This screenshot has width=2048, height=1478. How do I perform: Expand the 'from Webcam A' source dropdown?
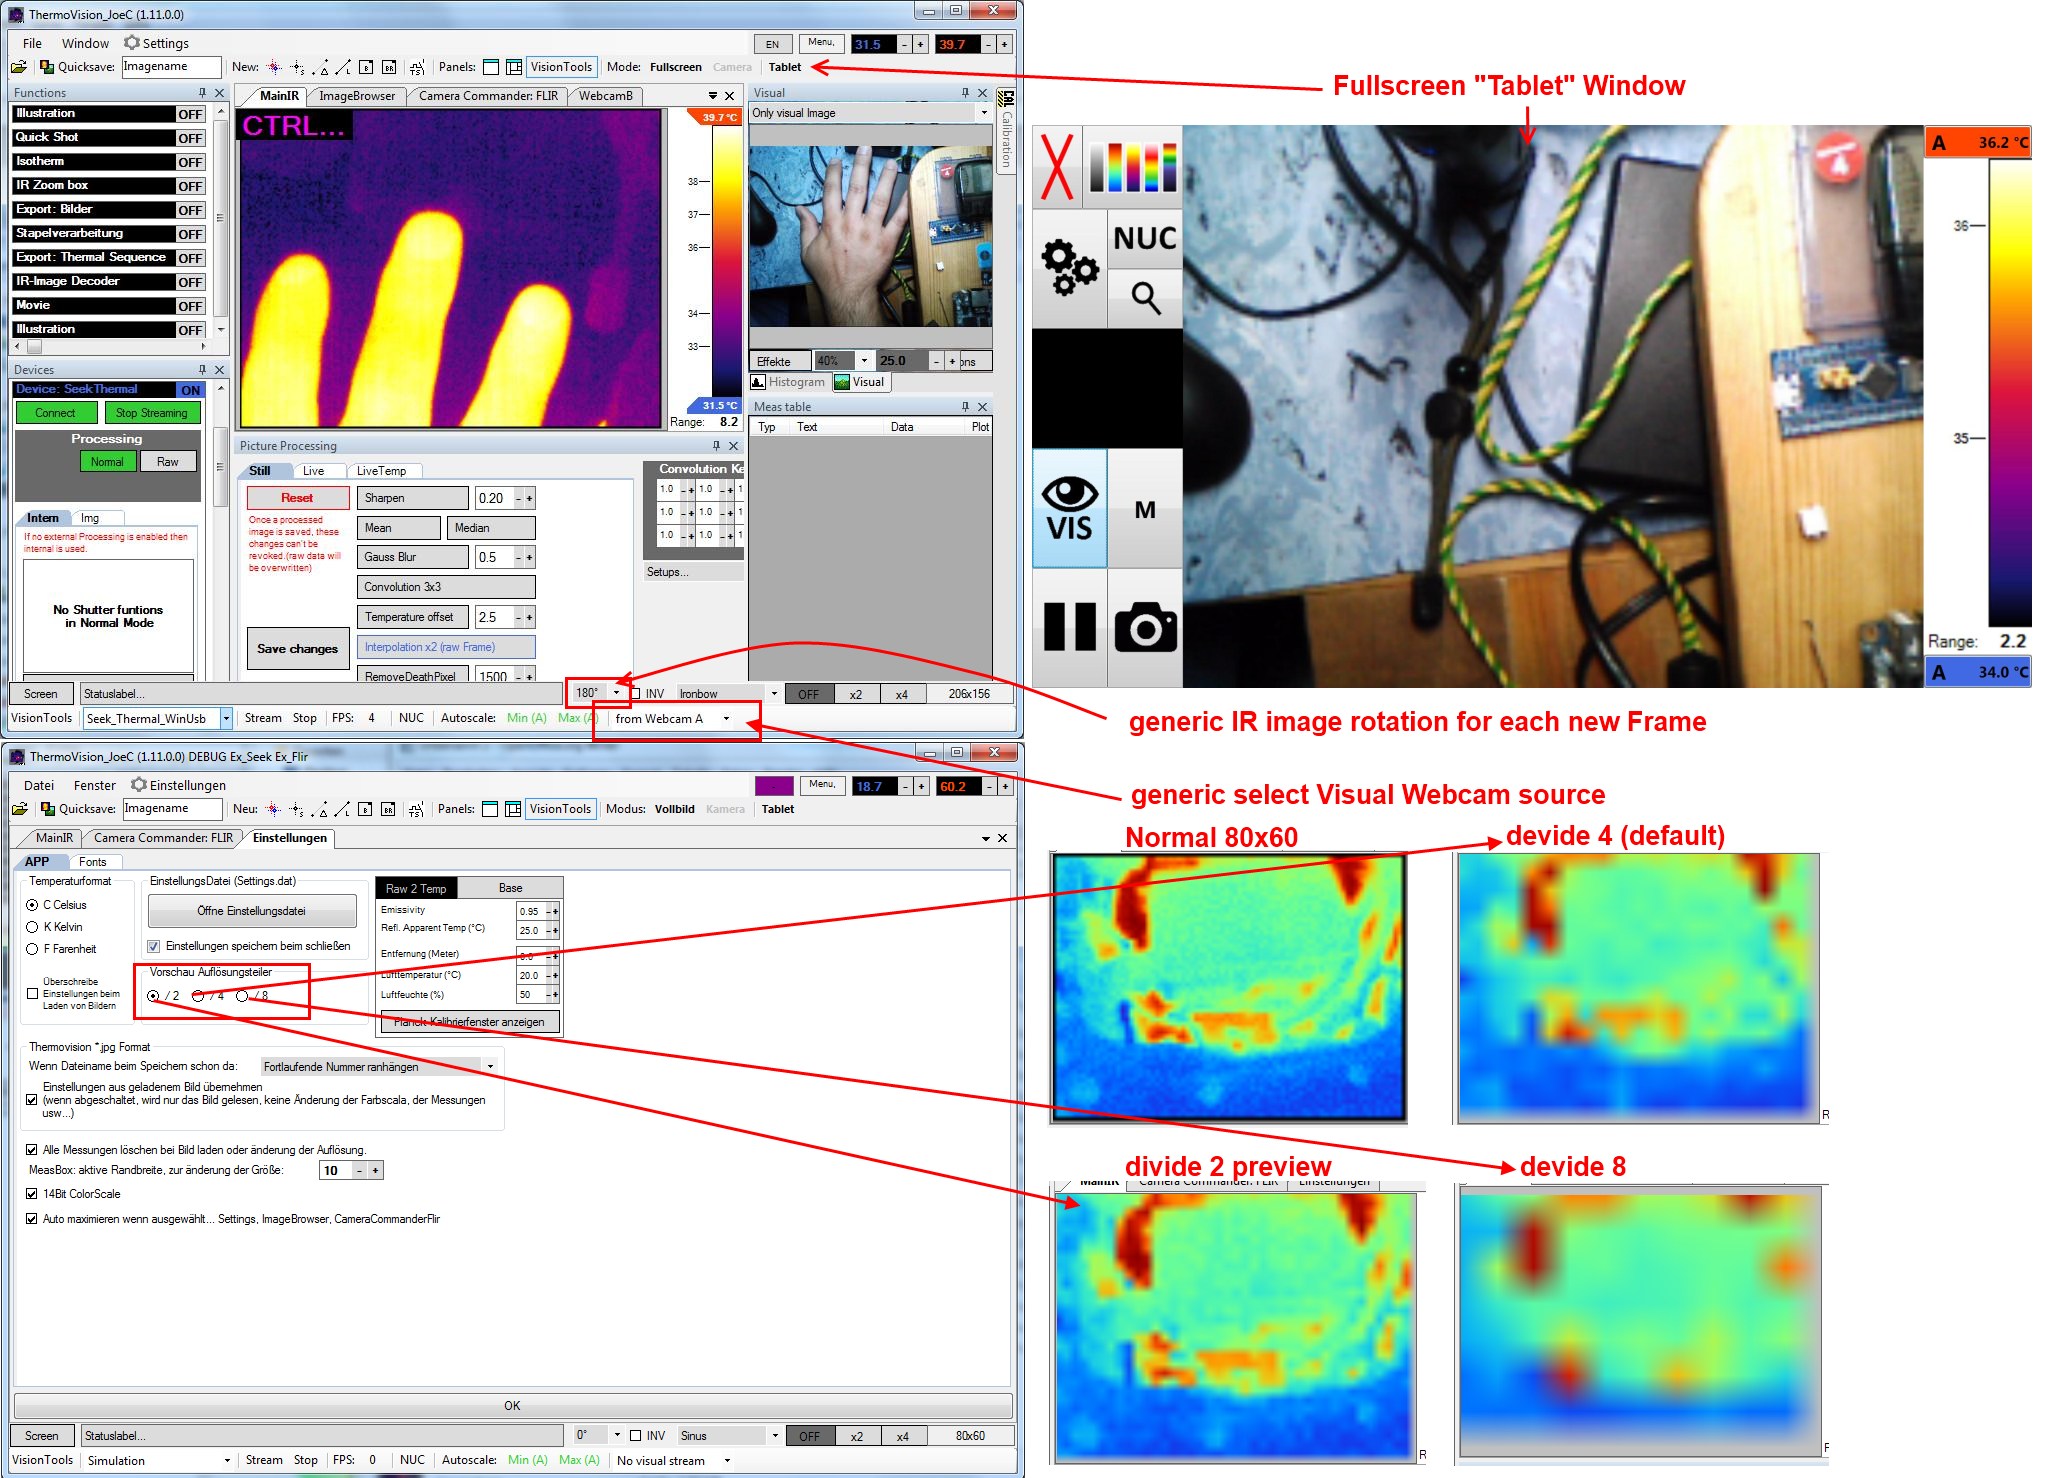tap(726, 718)
